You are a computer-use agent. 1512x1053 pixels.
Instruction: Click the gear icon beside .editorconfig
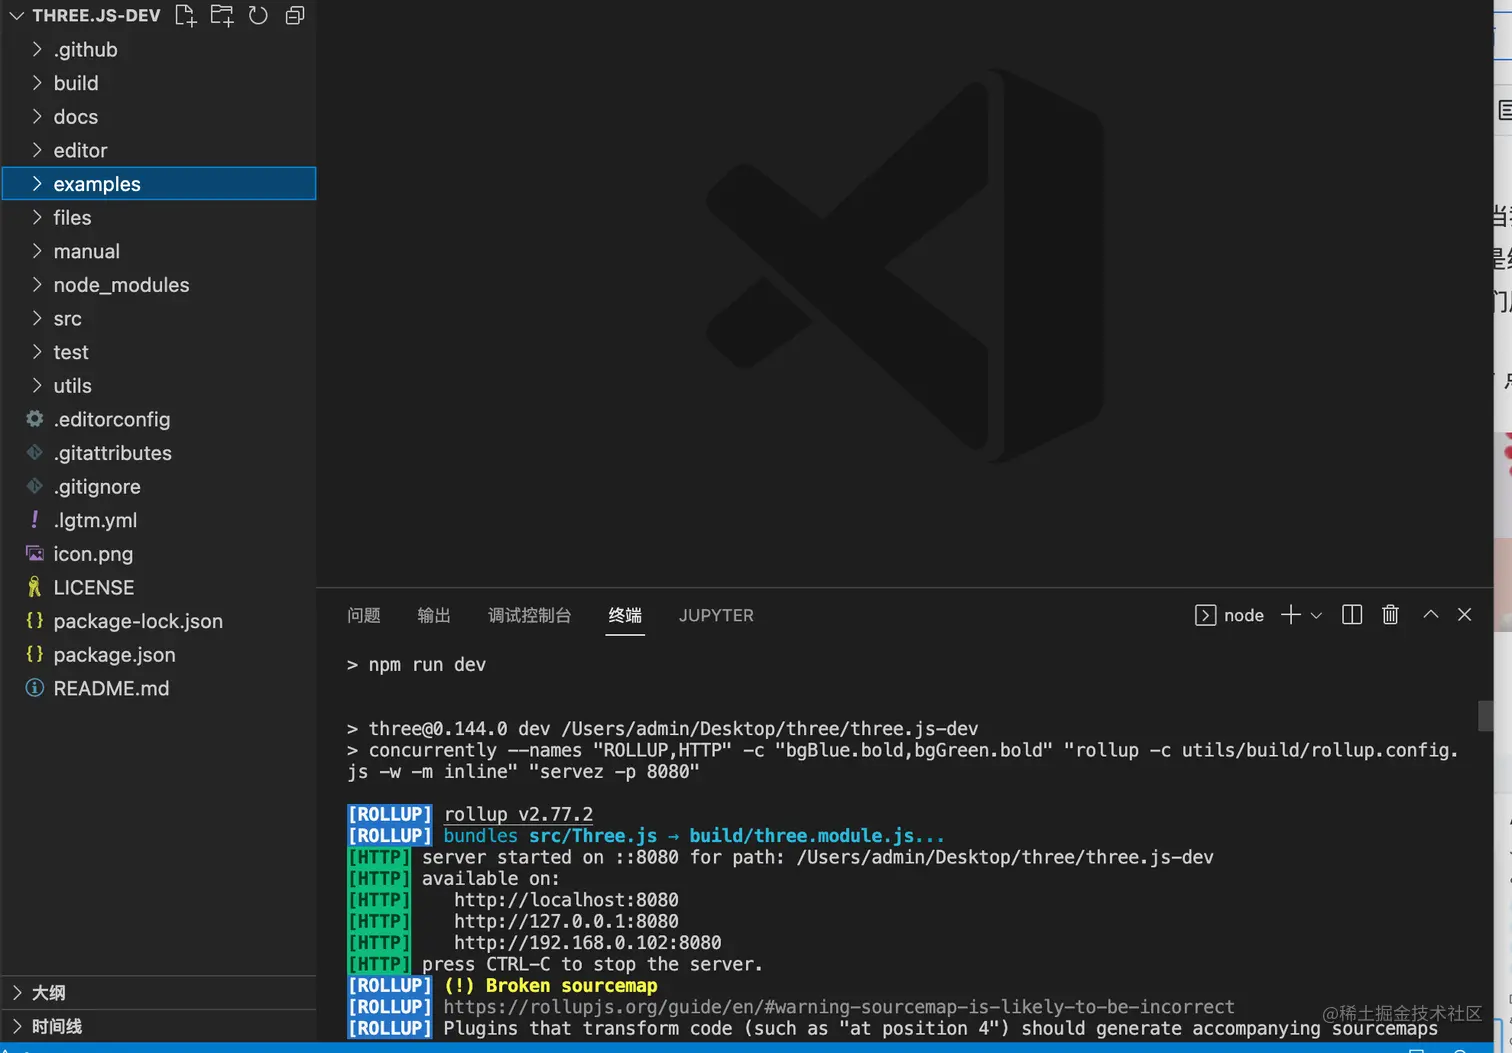[35, 419]
